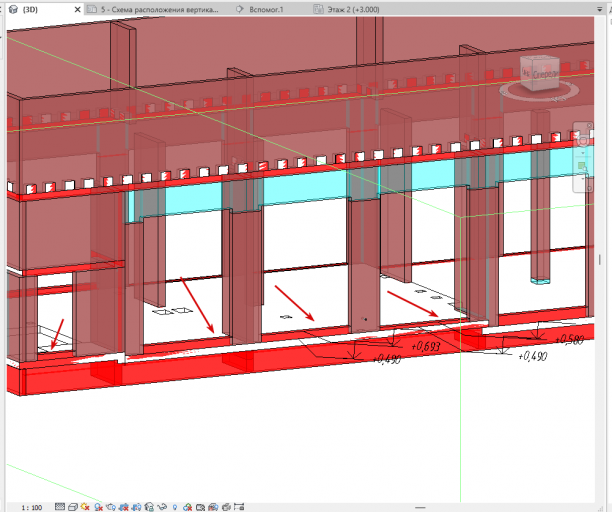Screen dimensions: 612x512
Task: Select the right-hand +0,490 elevation annotation
Action: point(533,356)
